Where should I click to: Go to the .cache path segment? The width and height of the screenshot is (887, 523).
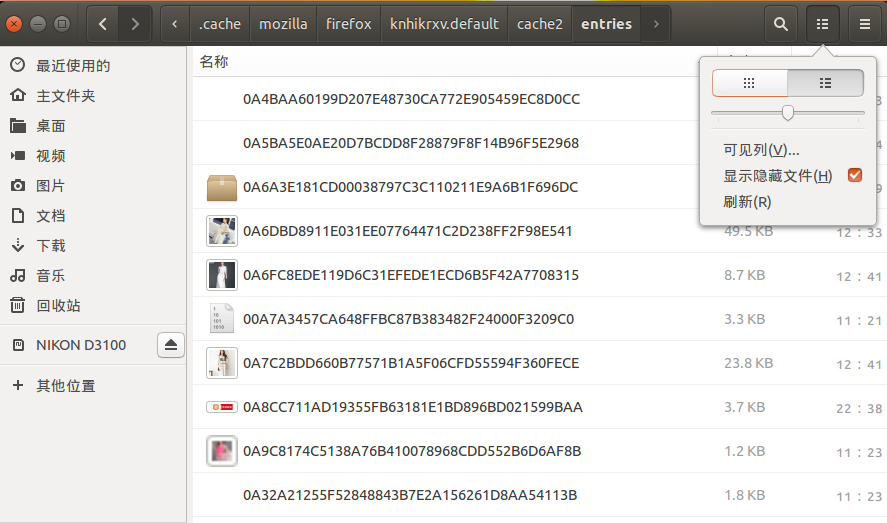(x=219, y=23)
